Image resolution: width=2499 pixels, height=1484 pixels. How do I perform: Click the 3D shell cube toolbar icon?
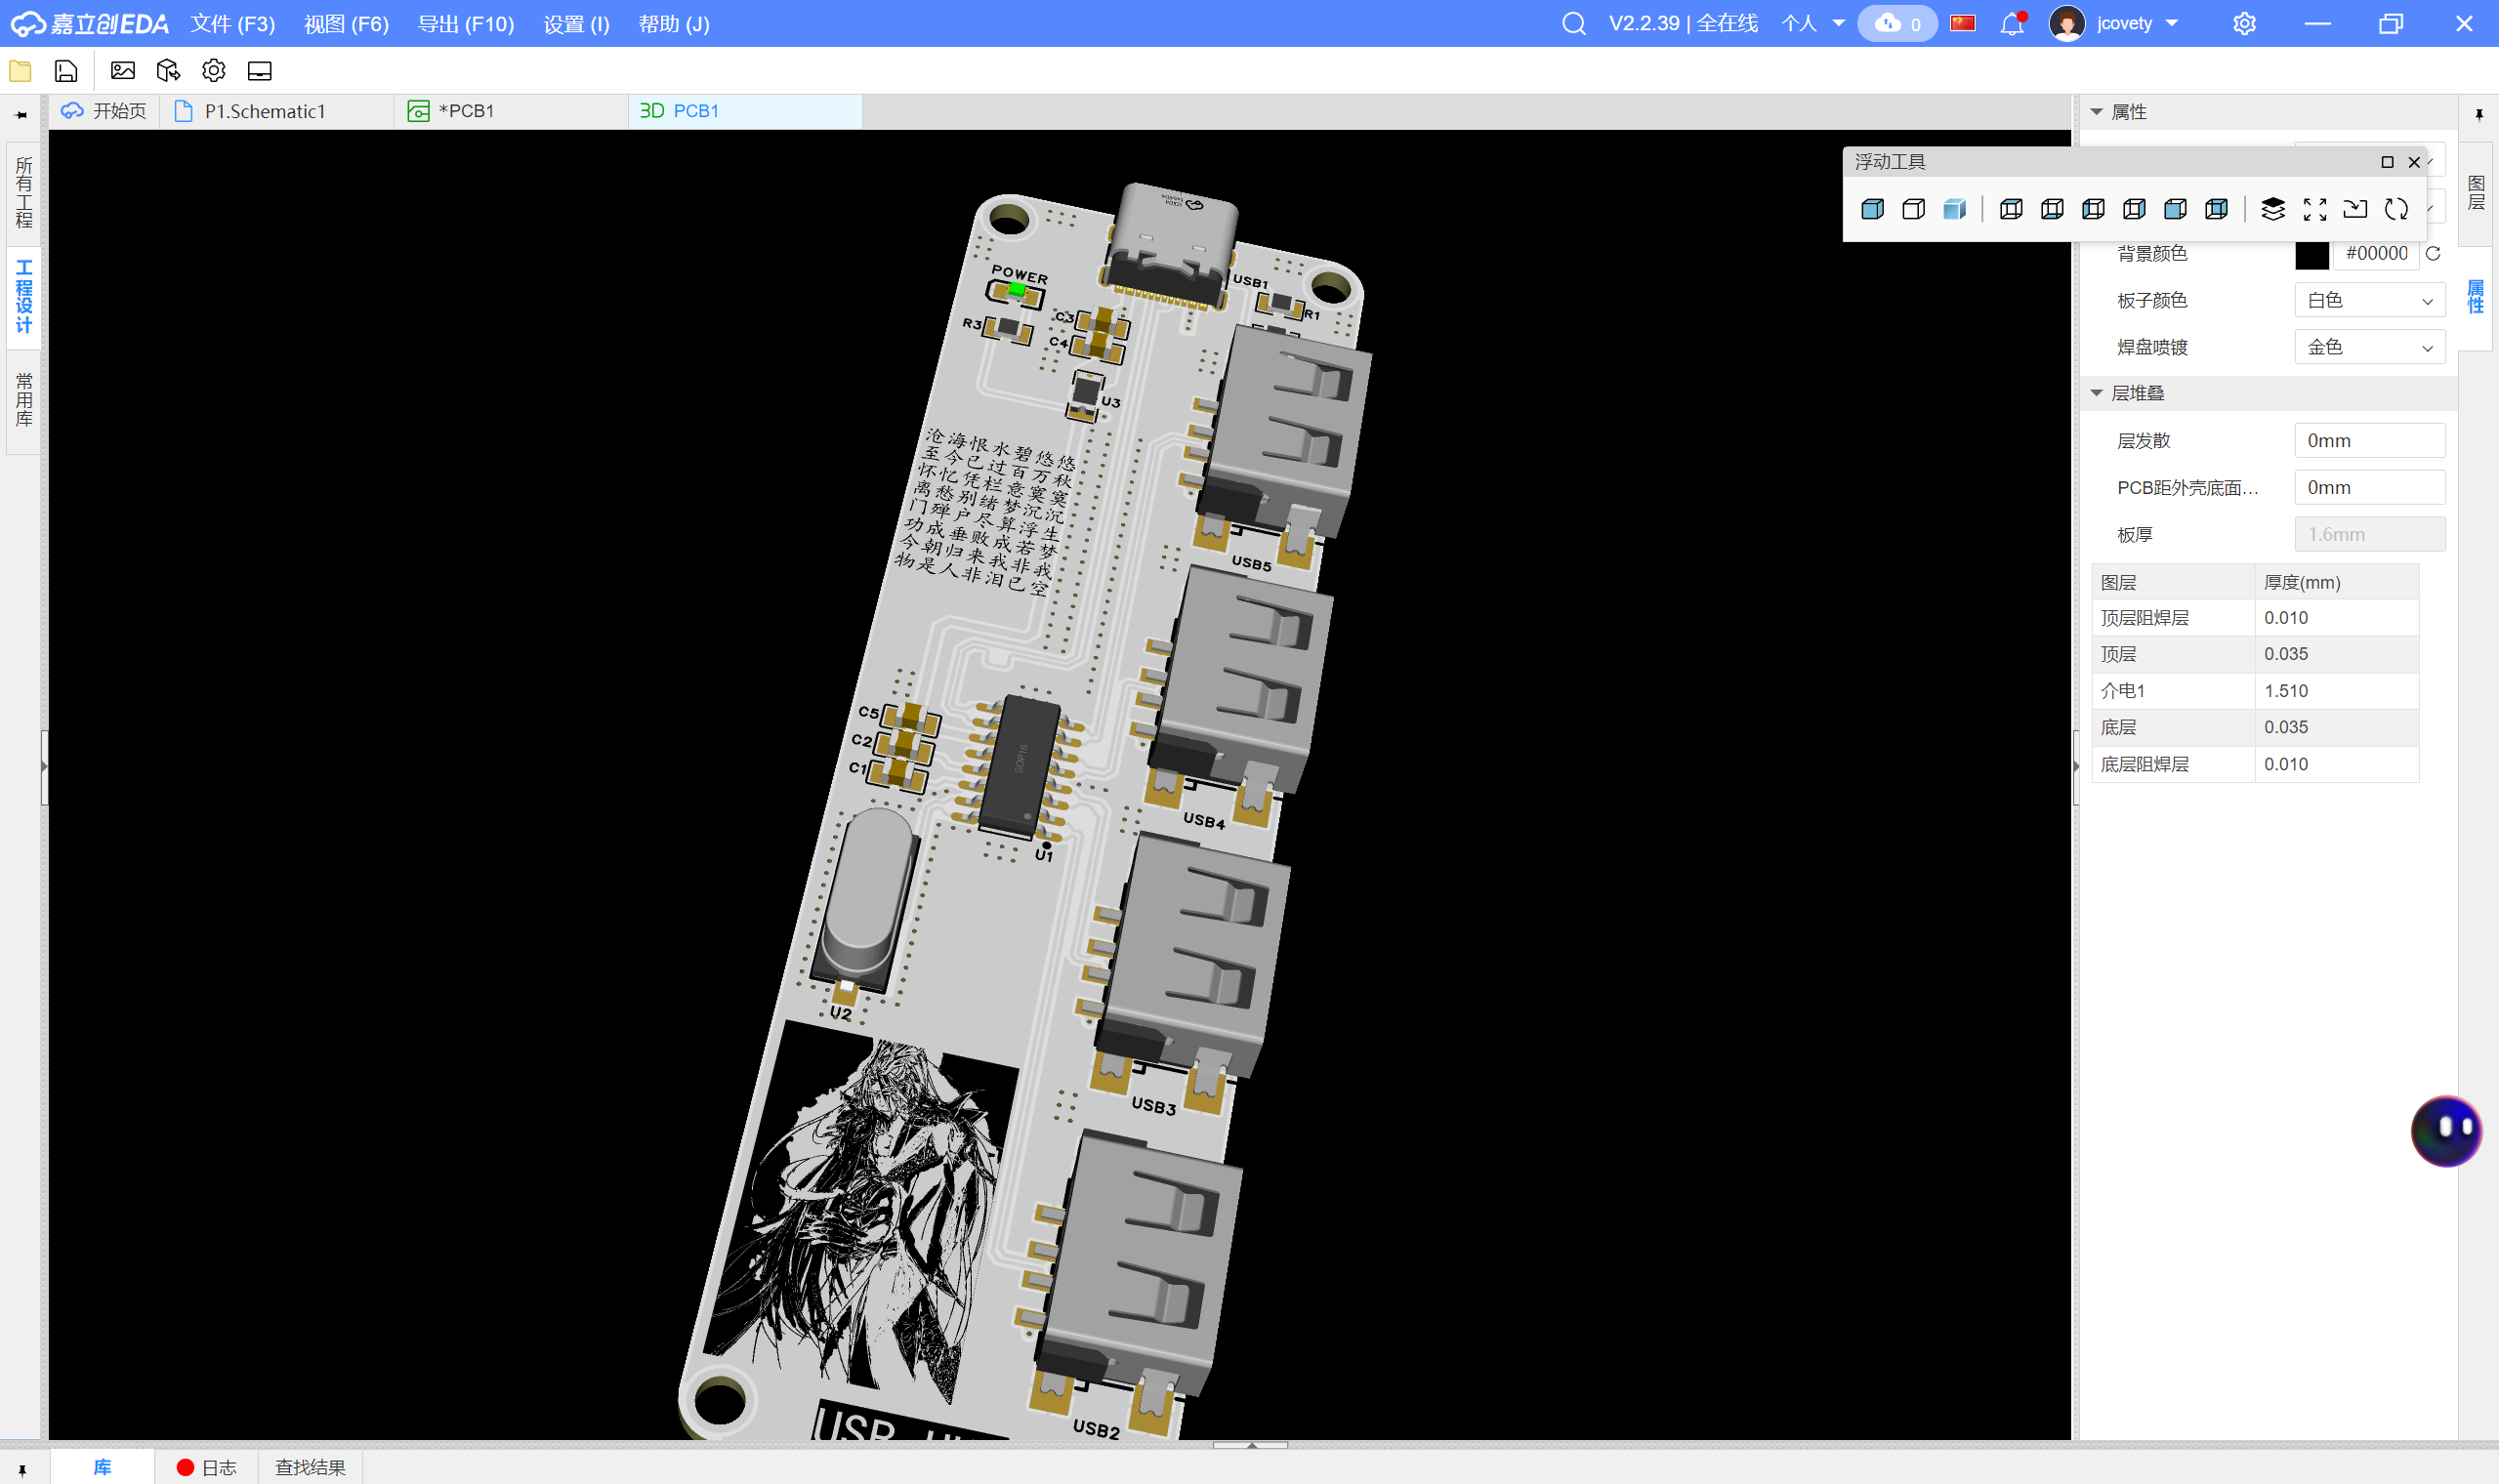pos(168,71)
